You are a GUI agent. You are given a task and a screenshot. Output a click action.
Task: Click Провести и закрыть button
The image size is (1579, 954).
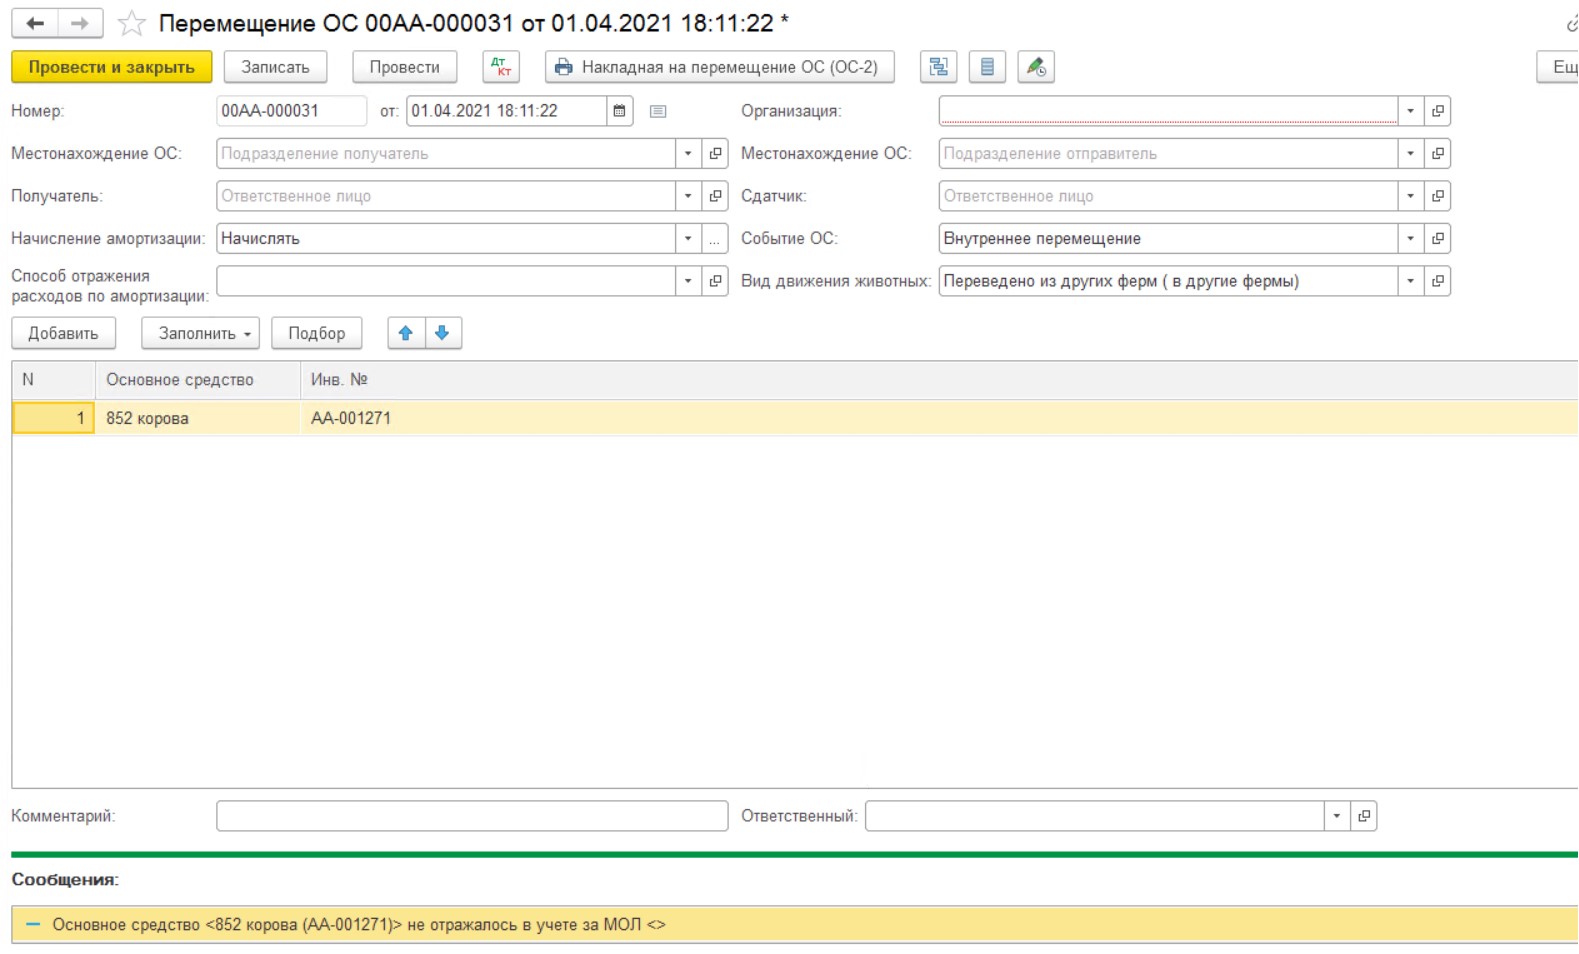111,67
